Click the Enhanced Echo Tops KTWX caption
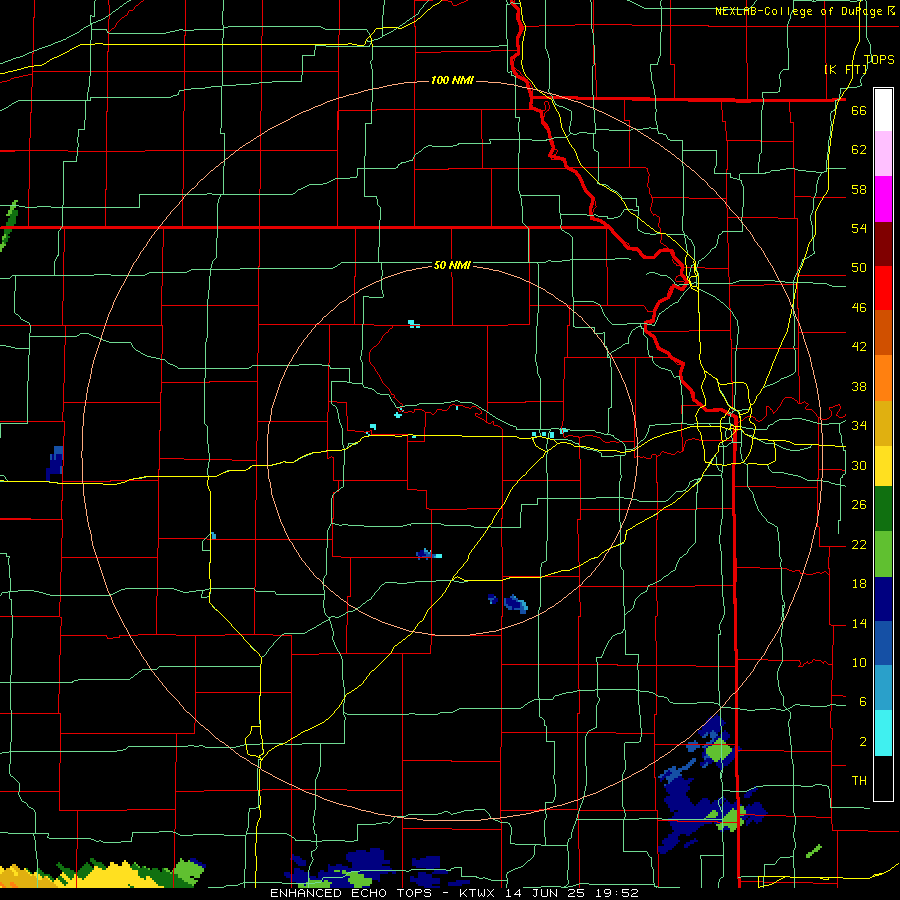Screen dimensions: 900x900 coord(454,893)
